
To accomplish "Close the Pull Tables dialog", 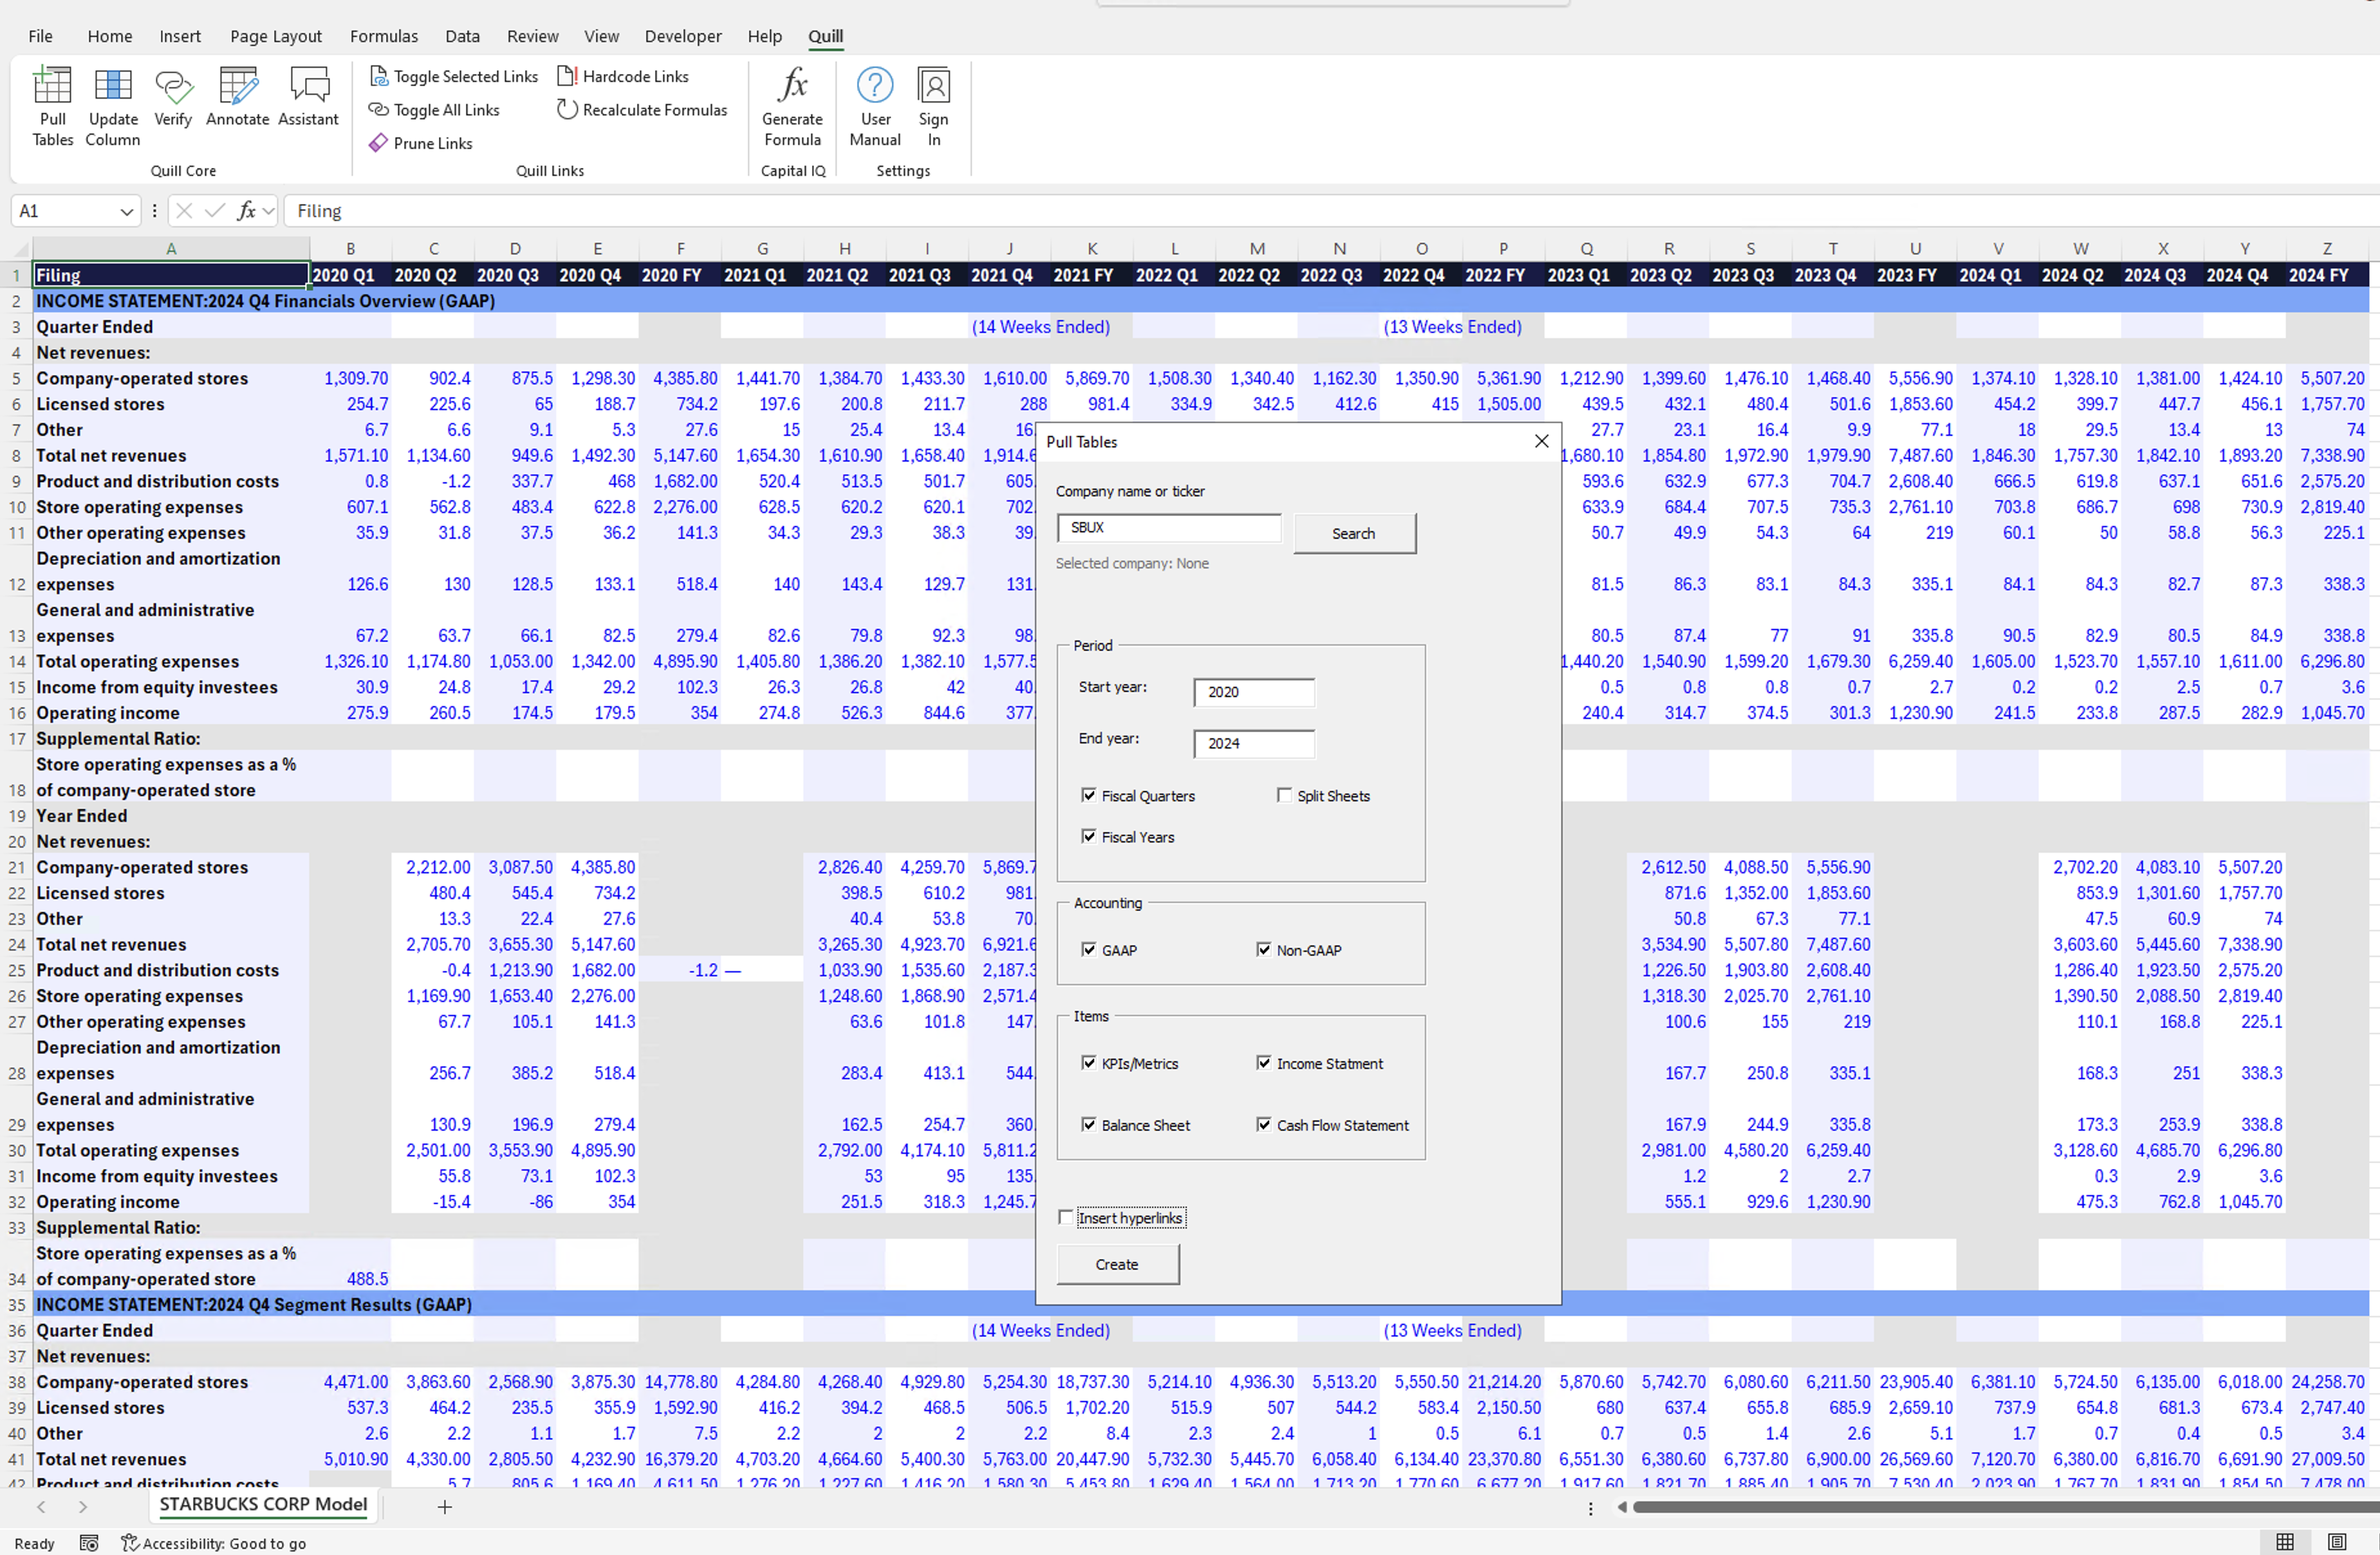I will click(1541, 441).
